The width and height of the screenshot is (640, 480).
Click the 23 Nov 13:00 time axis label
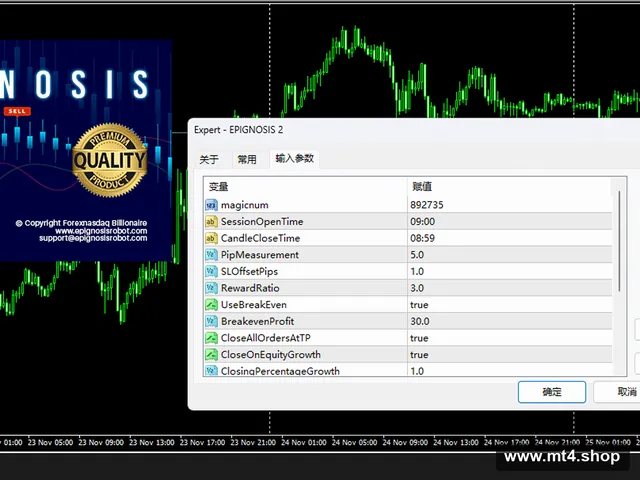coord(151,442)
